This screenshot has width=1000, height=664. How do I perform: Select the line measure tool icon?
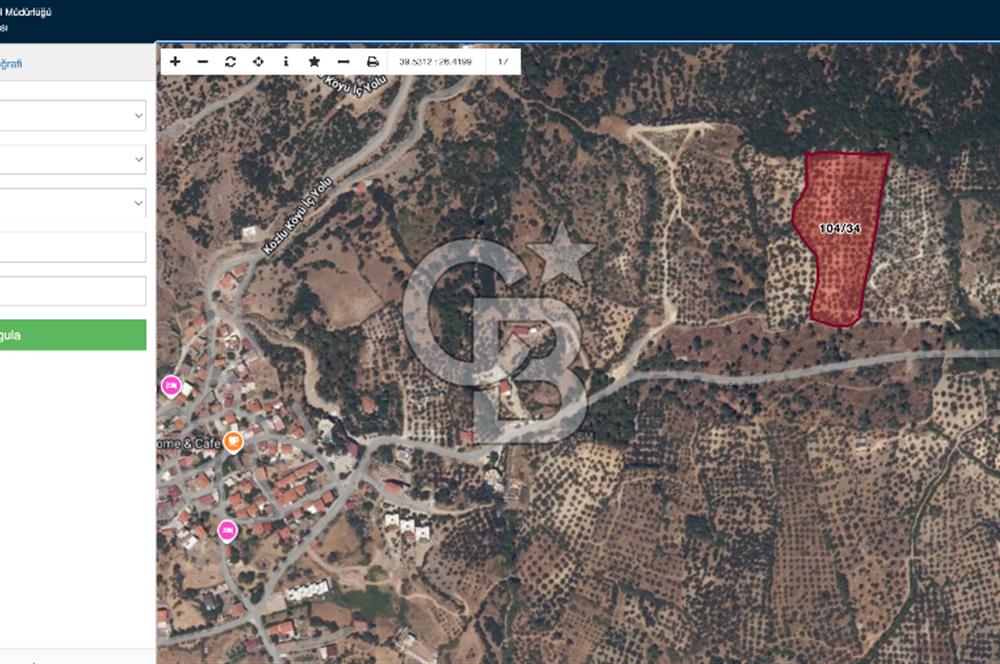click(343, 61)
